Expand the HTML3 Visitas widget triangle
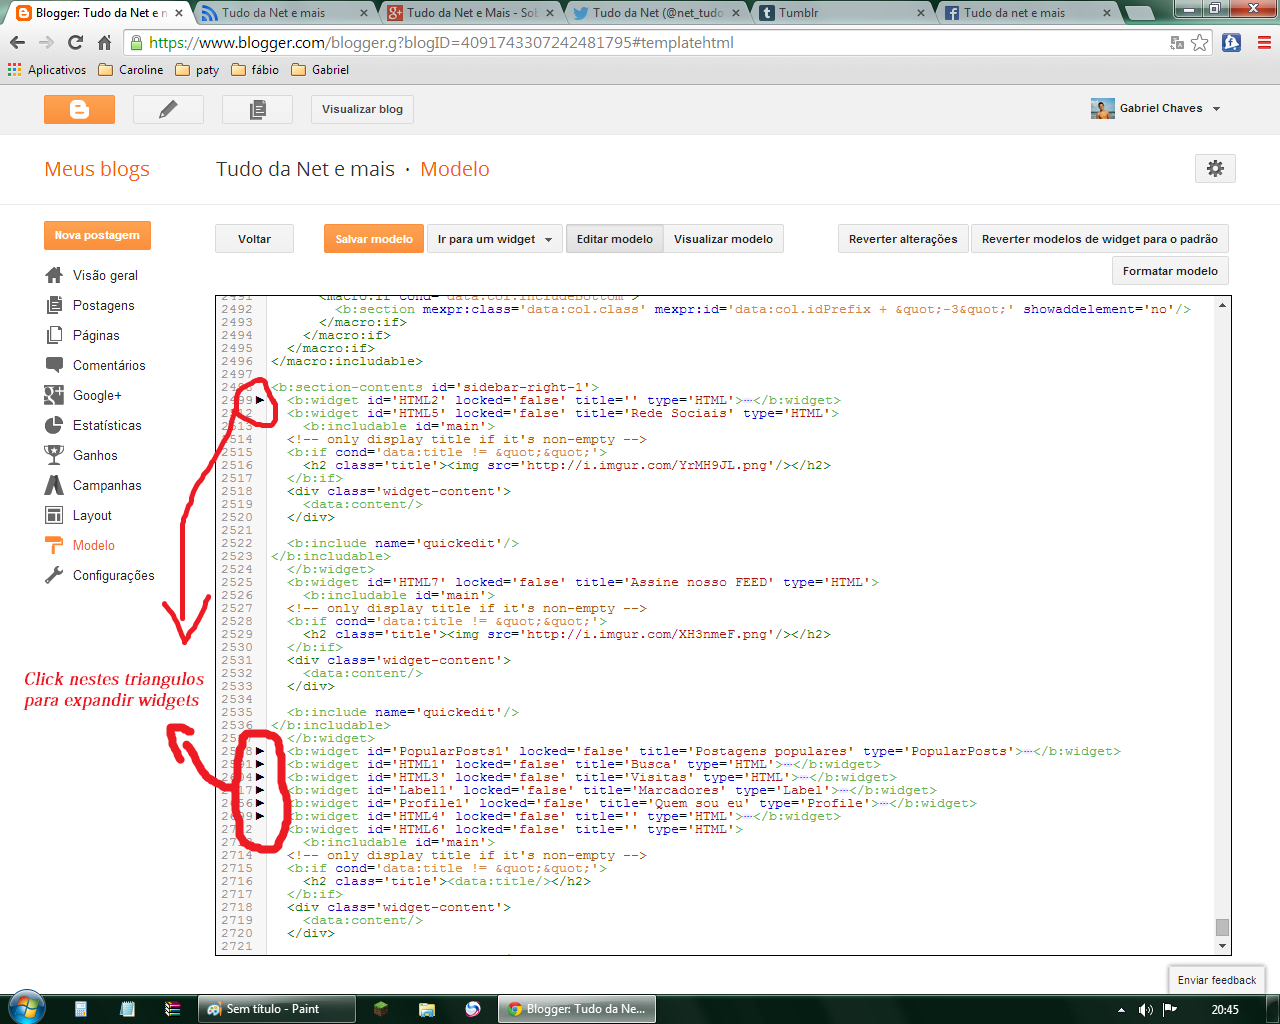The height and width of the screenshot is (1024, 1280). coord(260,777)
